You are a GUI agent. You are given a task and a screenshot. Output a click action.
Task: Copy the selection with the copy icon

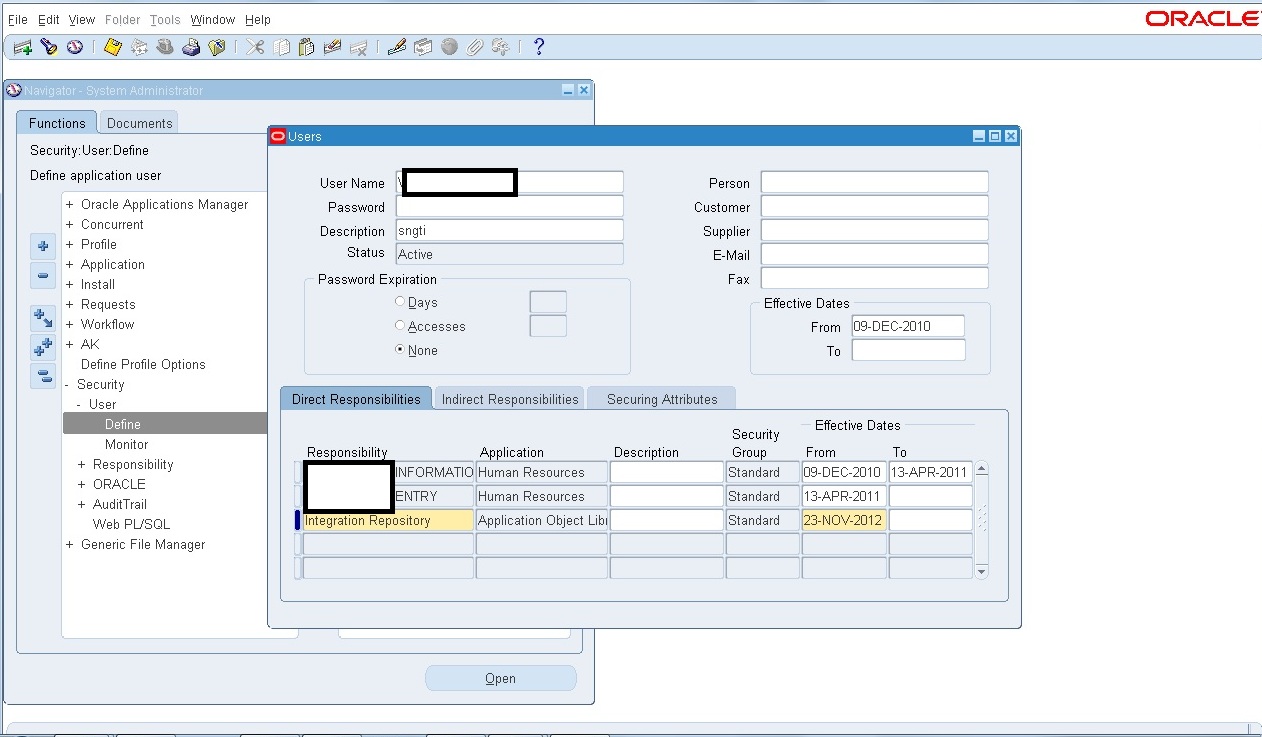tap(279, 46)
